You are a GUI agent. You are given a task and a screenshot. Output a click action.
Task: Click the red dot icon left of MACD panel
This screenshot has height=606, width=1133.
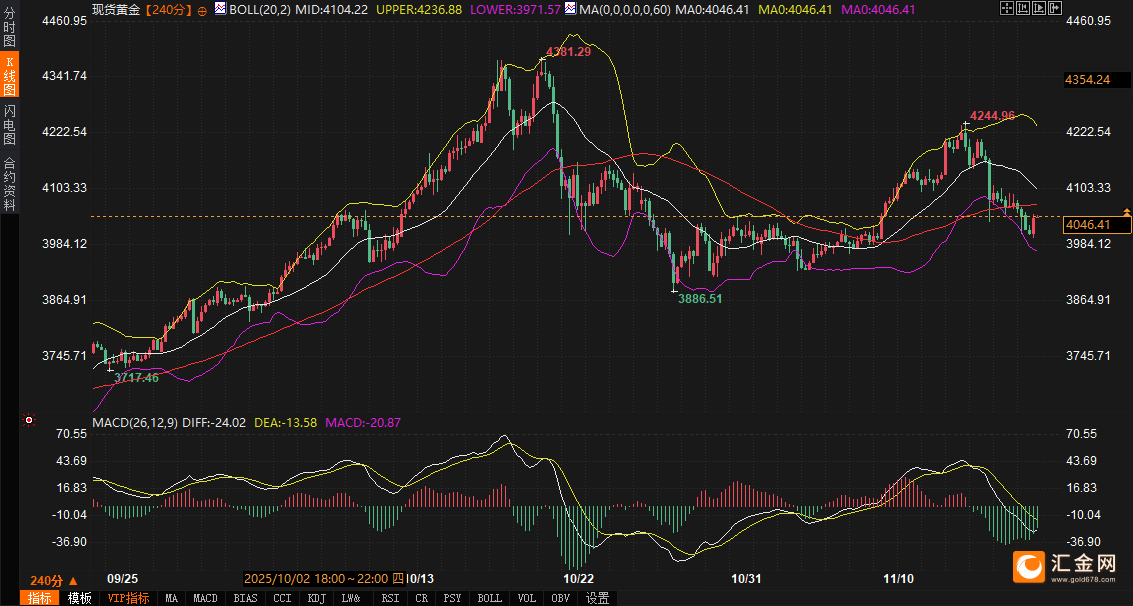tap(29, 420)
